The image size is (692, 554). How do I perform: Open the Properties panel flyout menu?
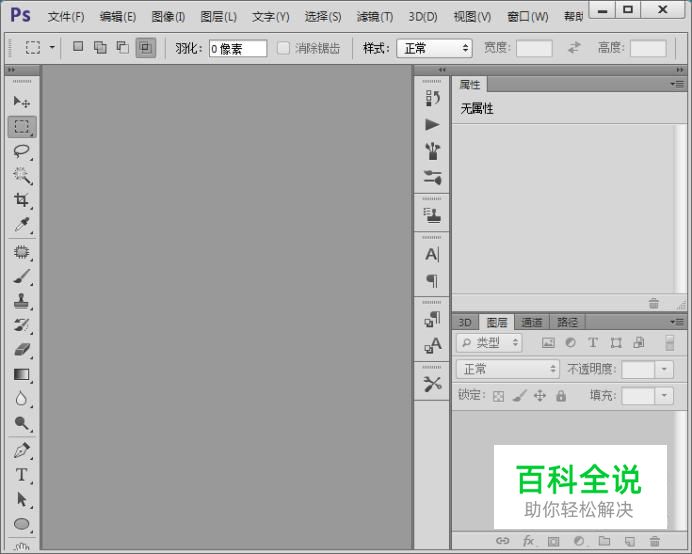click(x=677, y=84)
